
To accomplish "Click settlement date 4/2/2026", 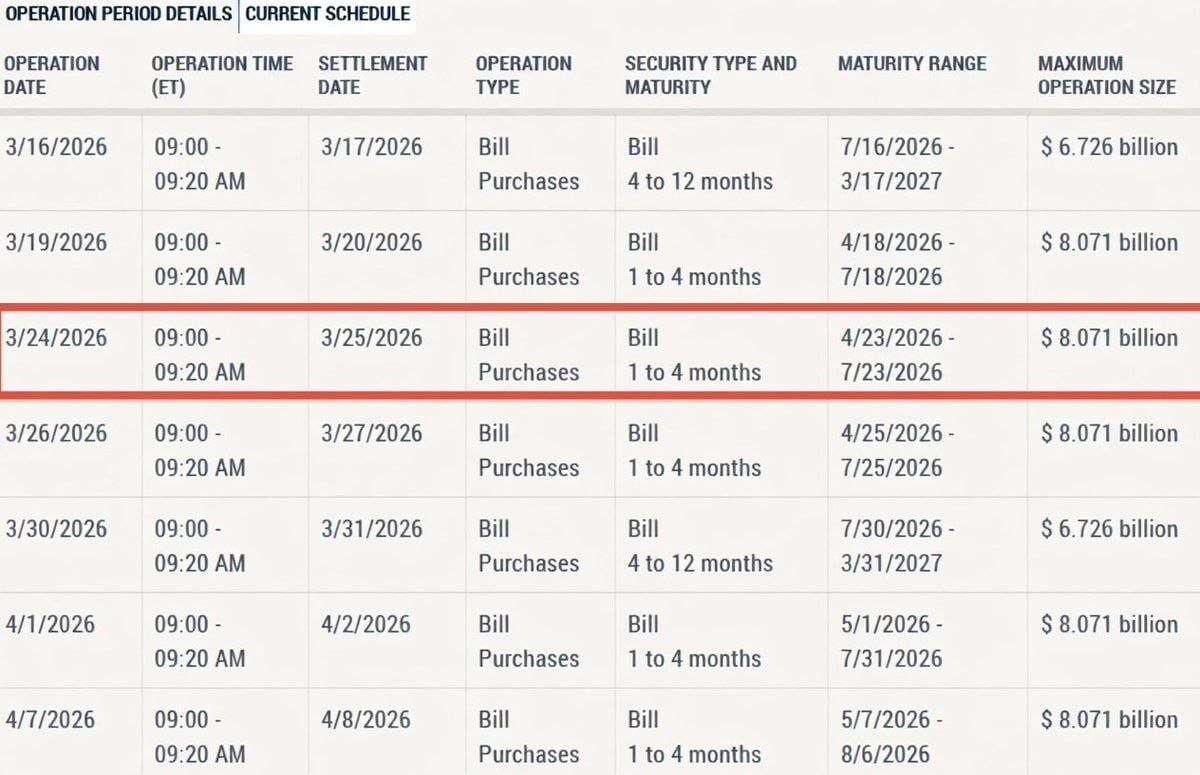I will tap(366, 625).
